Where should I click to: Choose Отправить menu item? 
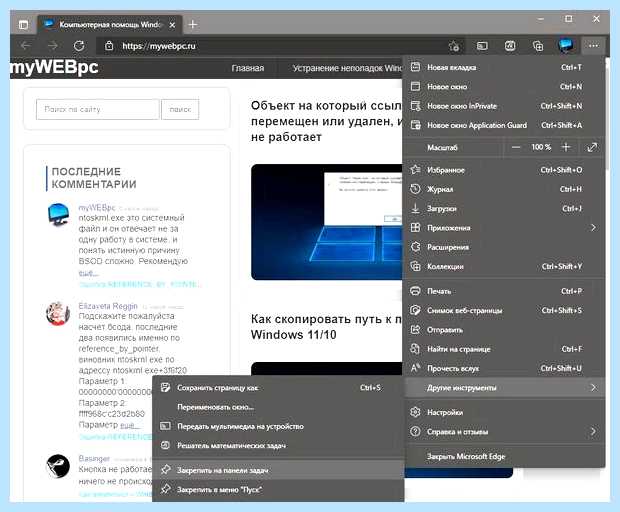click(503, 330)
